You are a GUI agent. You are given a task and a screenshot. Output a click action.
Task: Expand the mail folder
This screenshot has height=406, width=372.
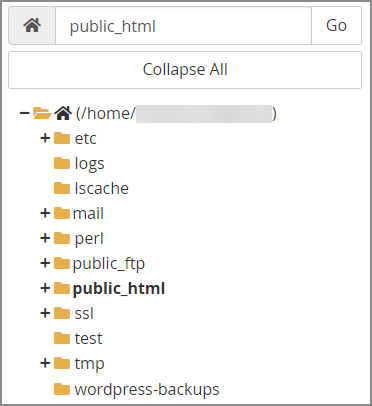click(x=45, y=213)
